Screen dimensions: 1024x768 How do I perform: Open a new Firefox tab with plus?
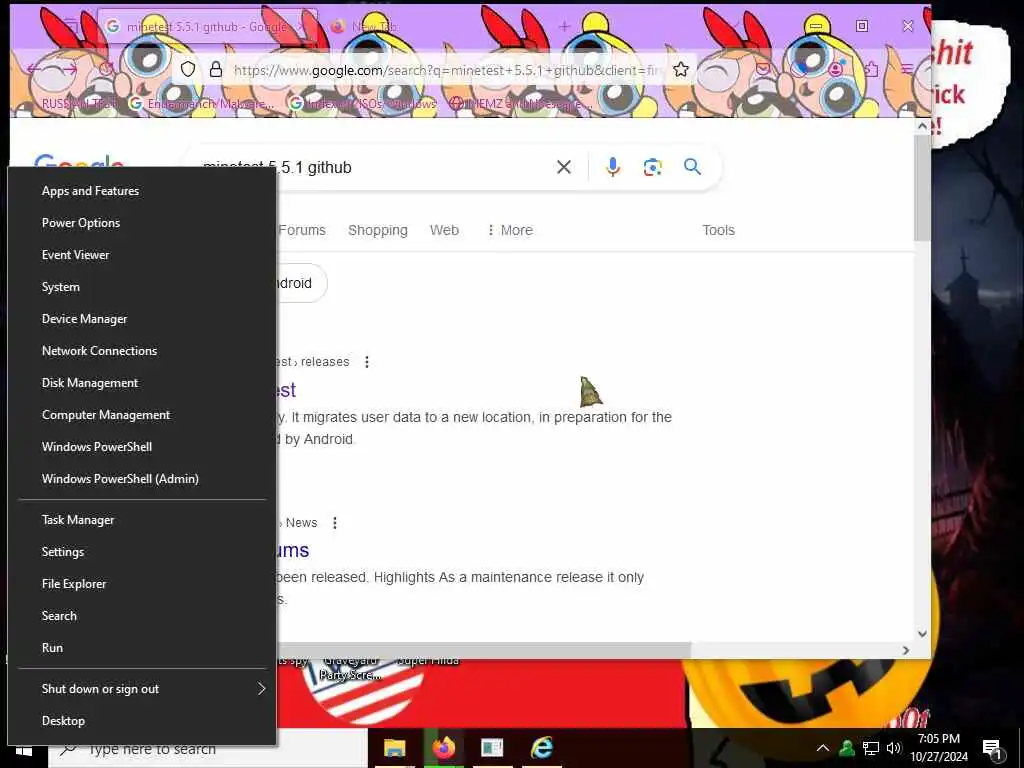point(564,26)
